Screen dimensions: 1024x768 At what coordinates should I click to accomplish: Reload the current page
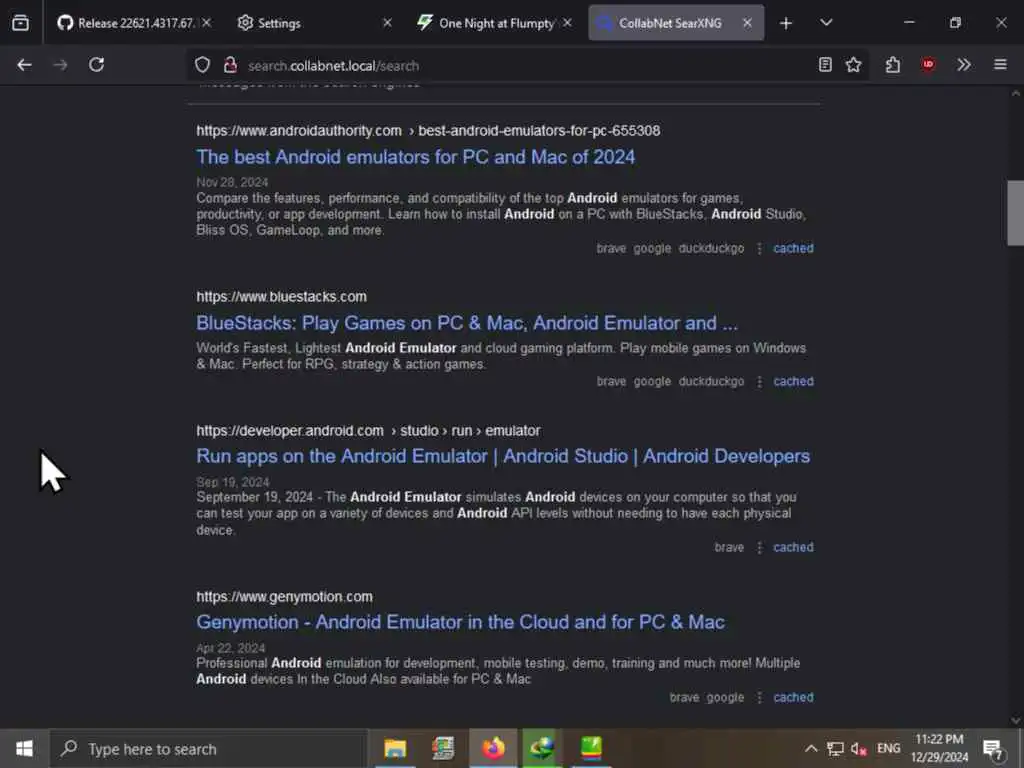97,65
